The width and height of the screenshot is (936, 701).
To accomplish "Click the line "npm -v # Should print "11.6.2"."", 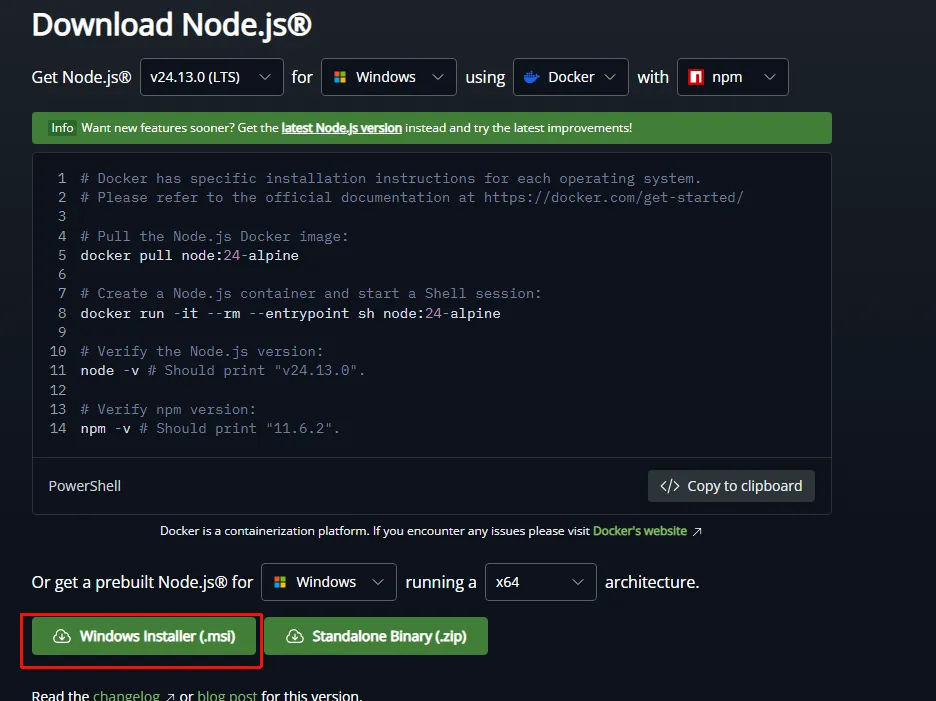I will coord(210,429).
